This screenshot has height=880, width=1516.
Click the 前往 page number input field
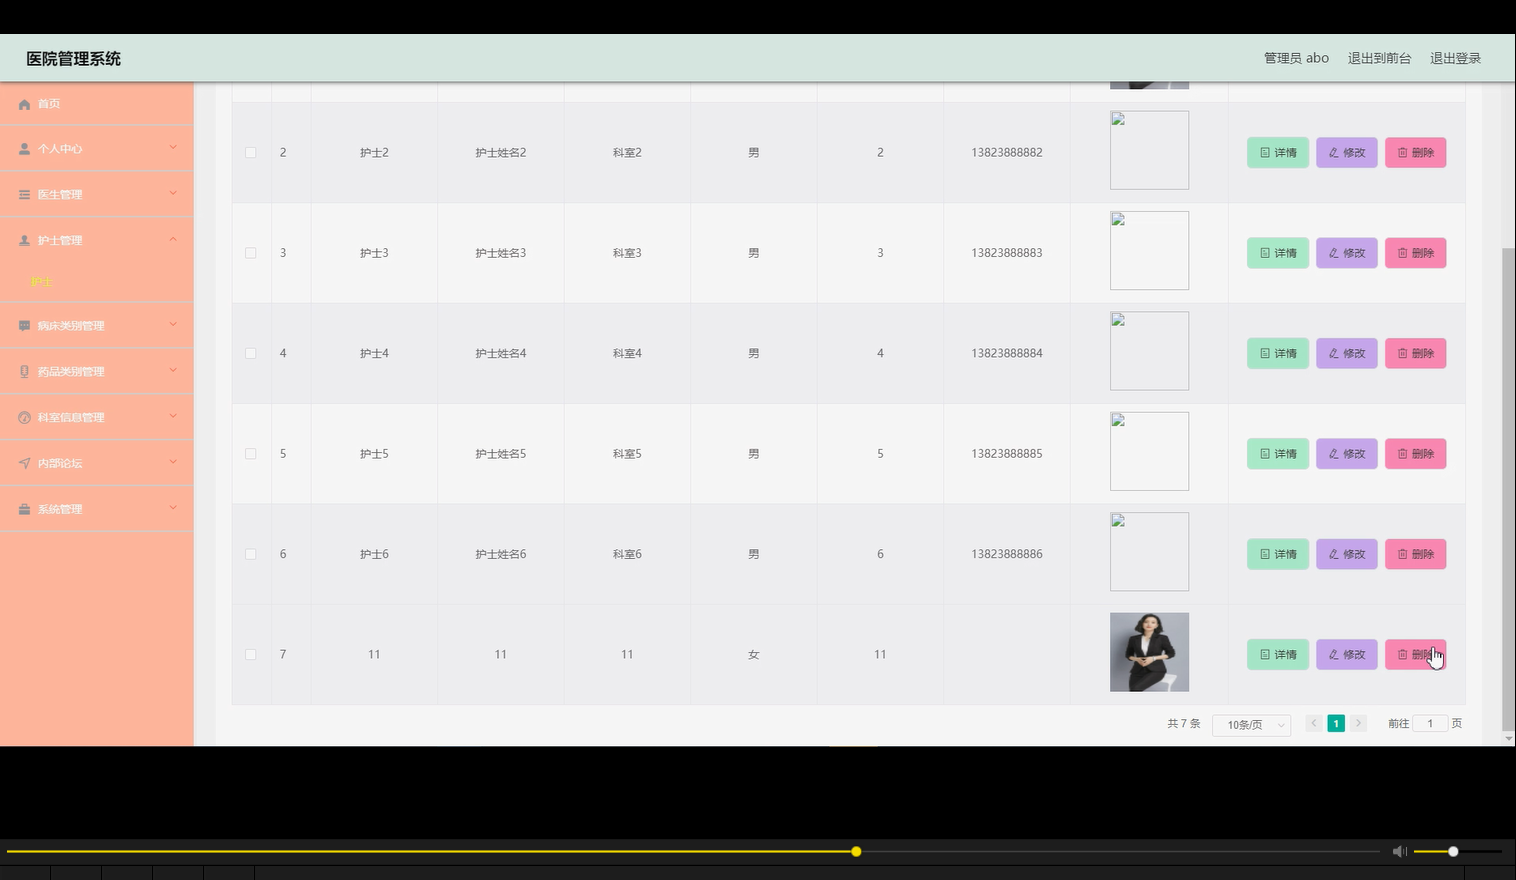pos(1430,723)
